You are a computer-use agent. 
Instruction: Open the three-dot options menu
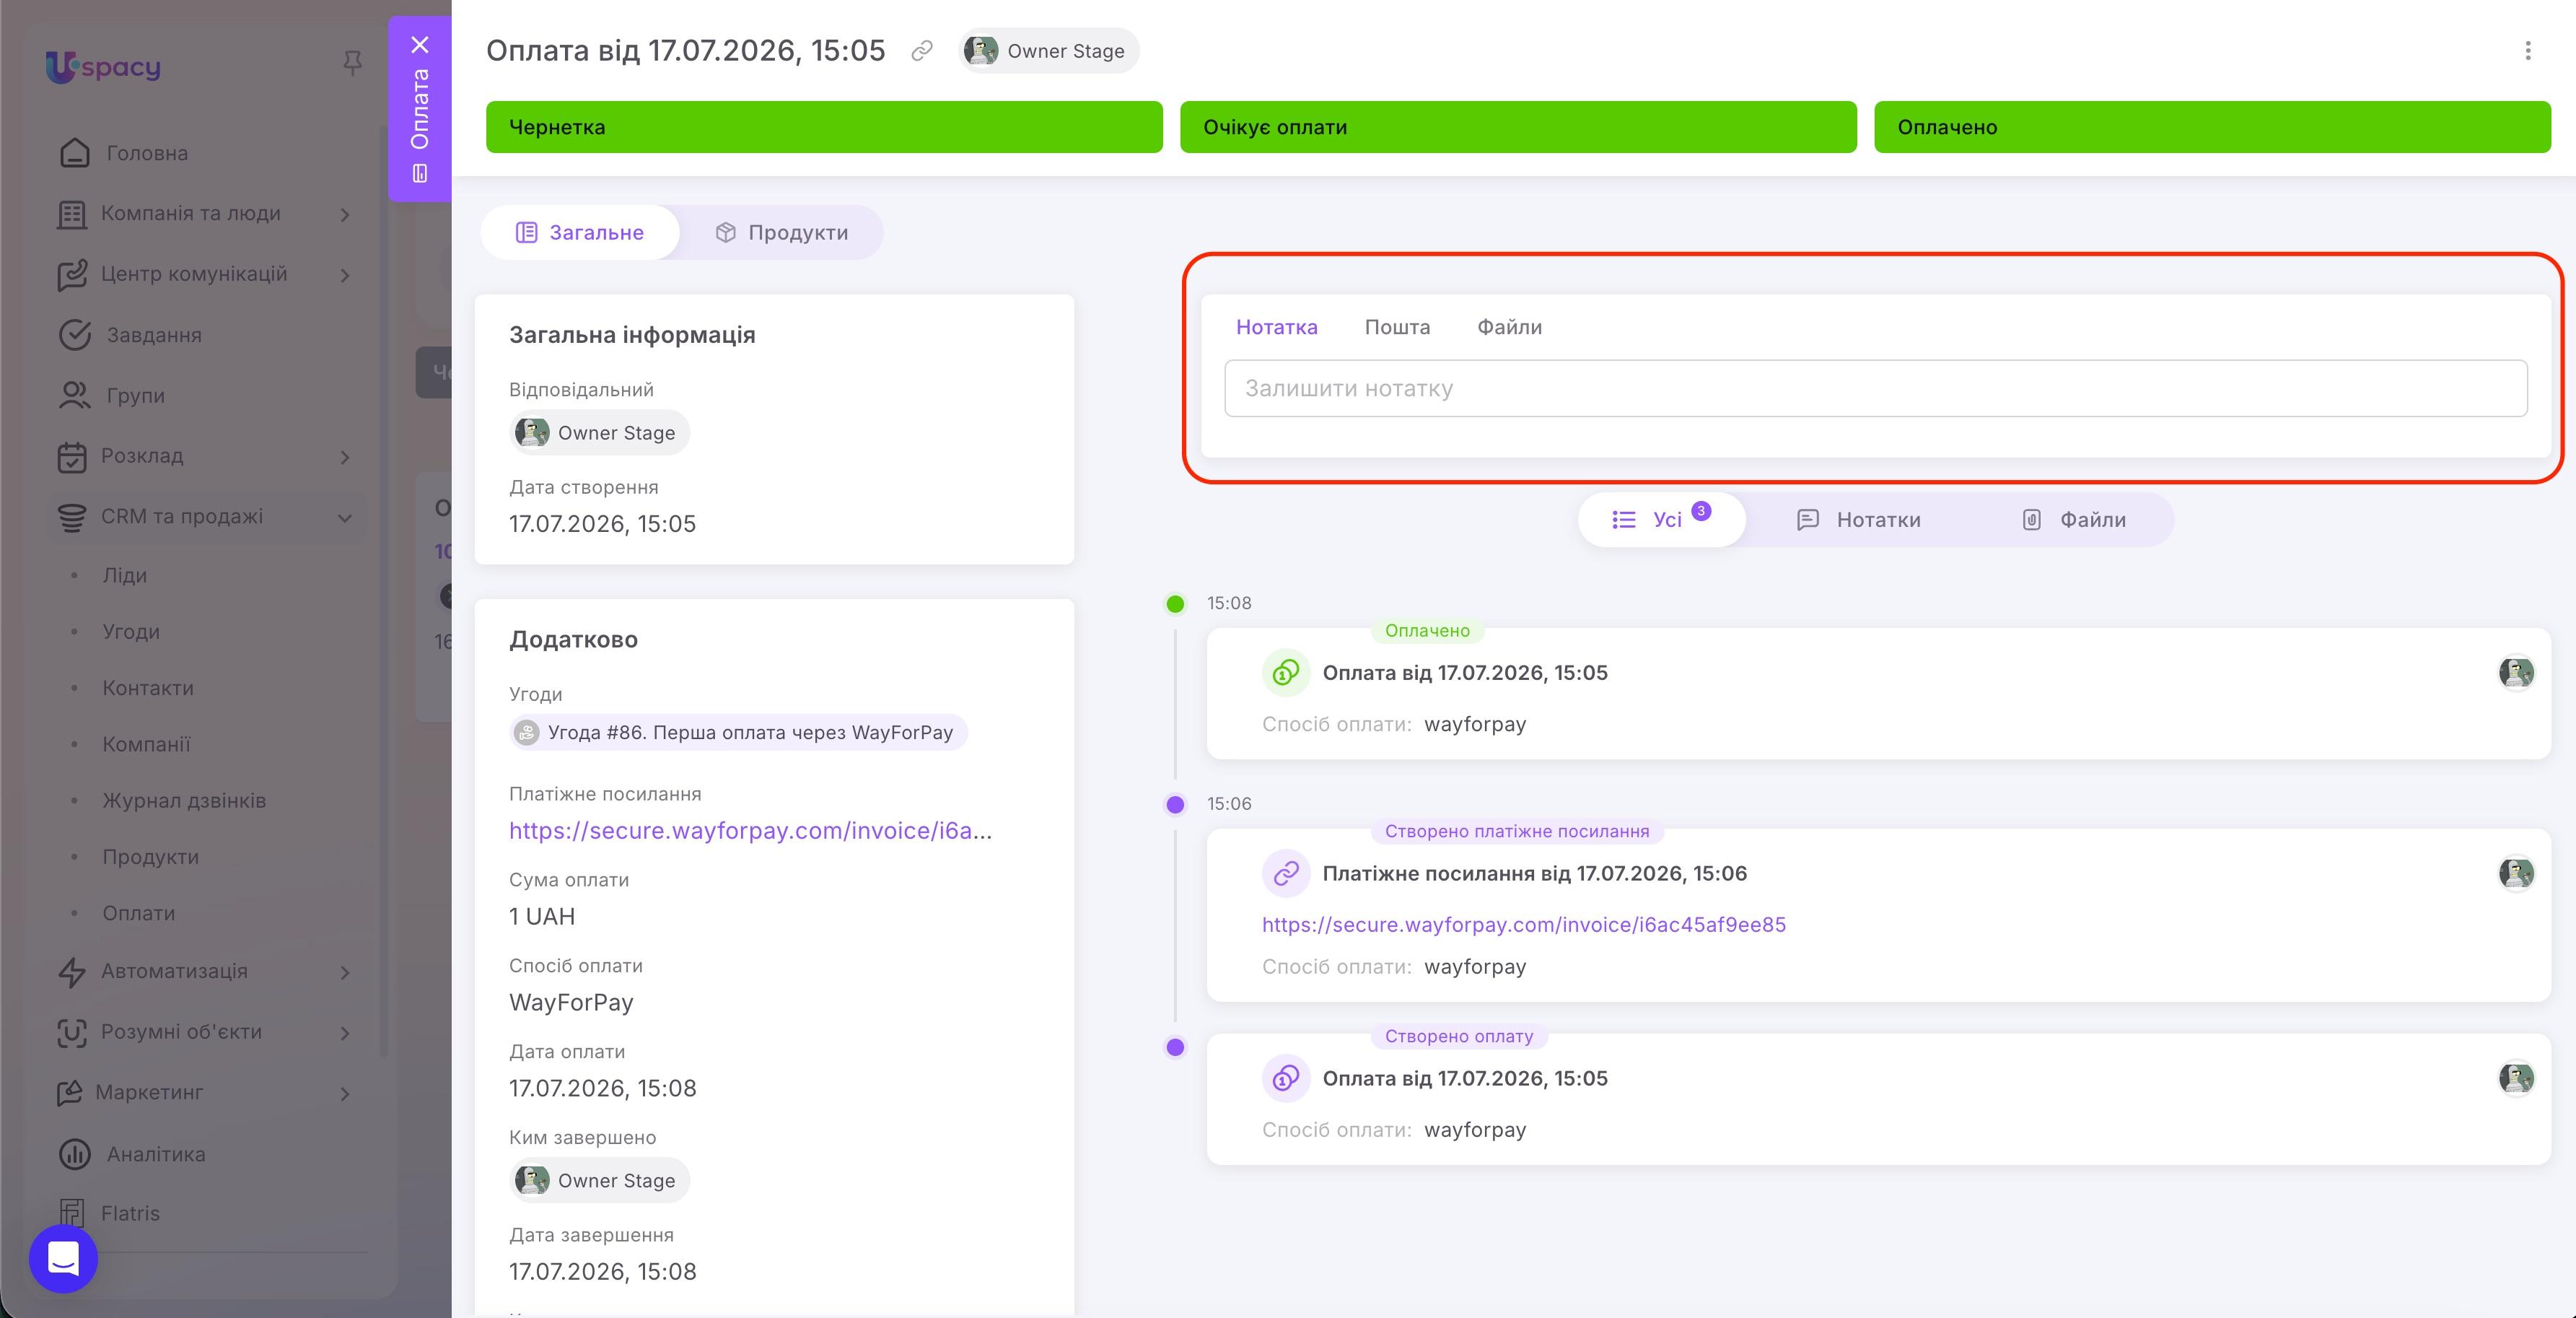coord(2527,51)
